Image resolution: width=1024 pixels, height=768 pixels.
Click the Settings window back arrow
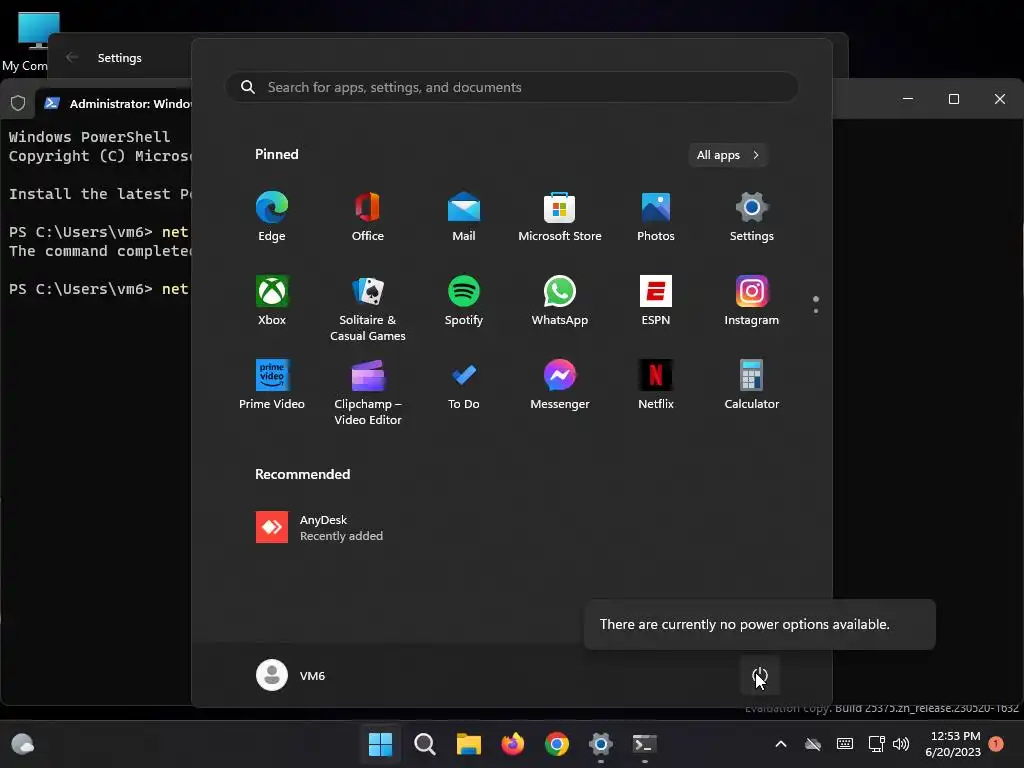72,57
